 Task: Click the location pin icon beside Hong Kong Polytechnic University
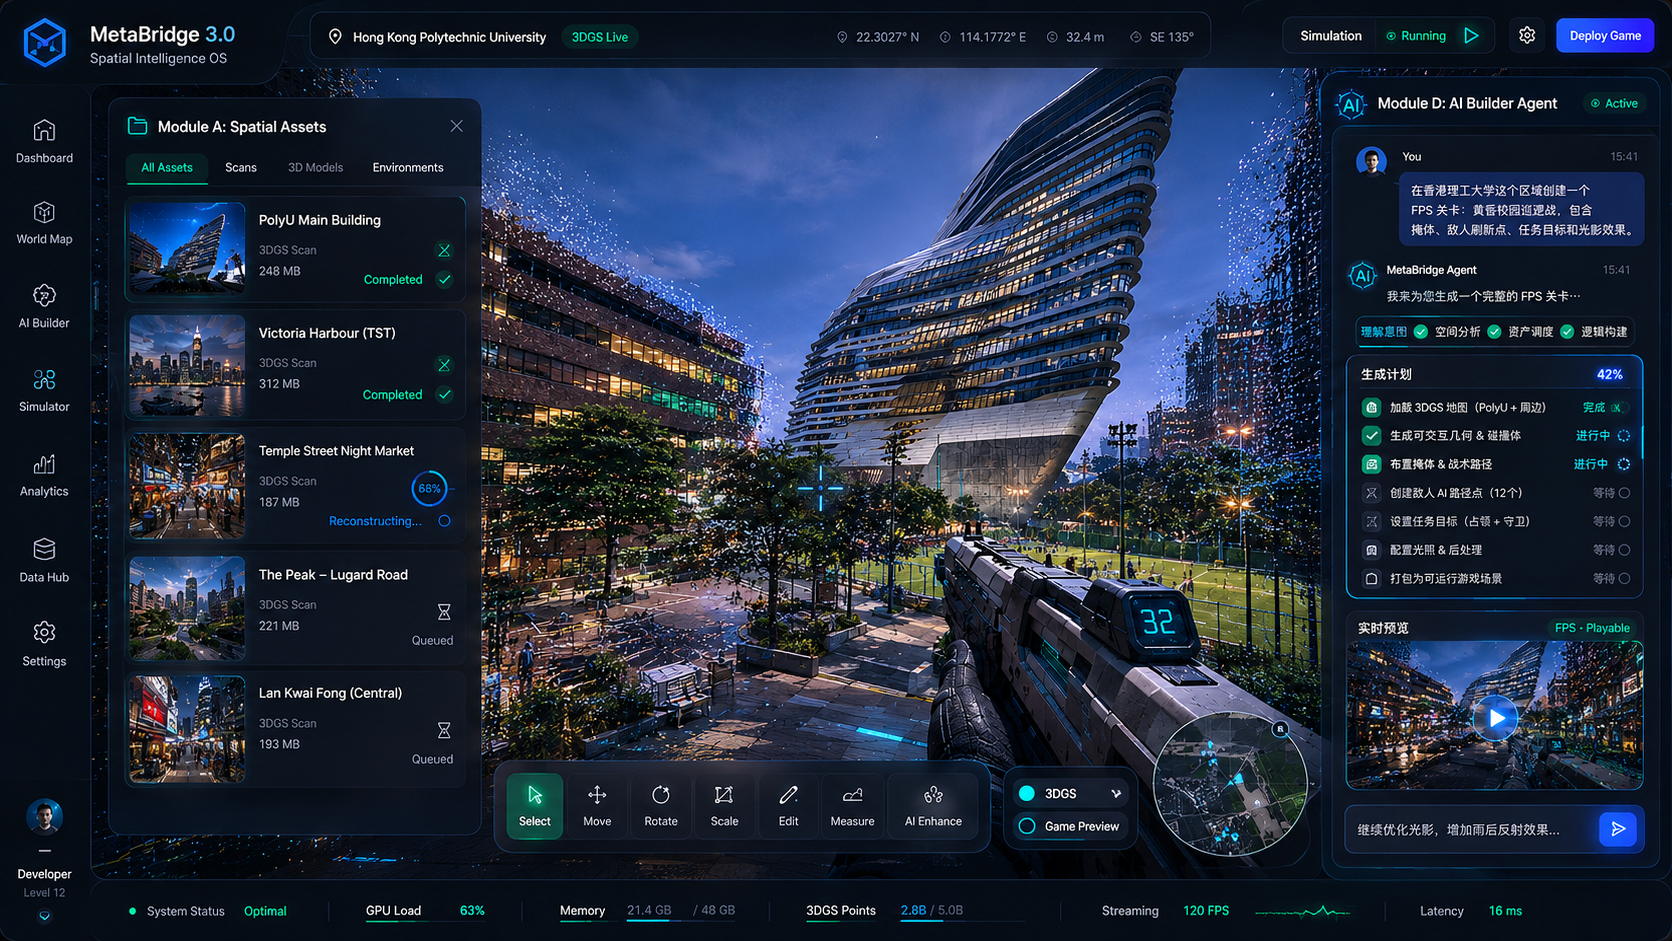coord(335,37)
